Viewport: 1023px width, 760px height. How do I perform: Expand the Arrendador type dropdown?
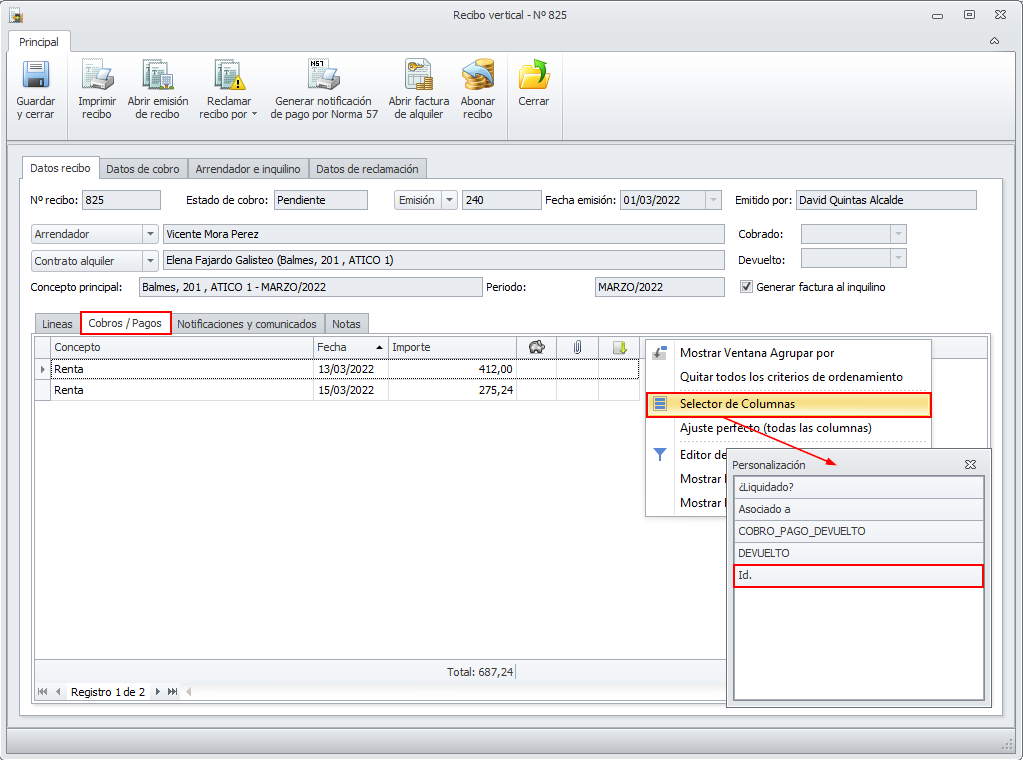click(150, 234)
